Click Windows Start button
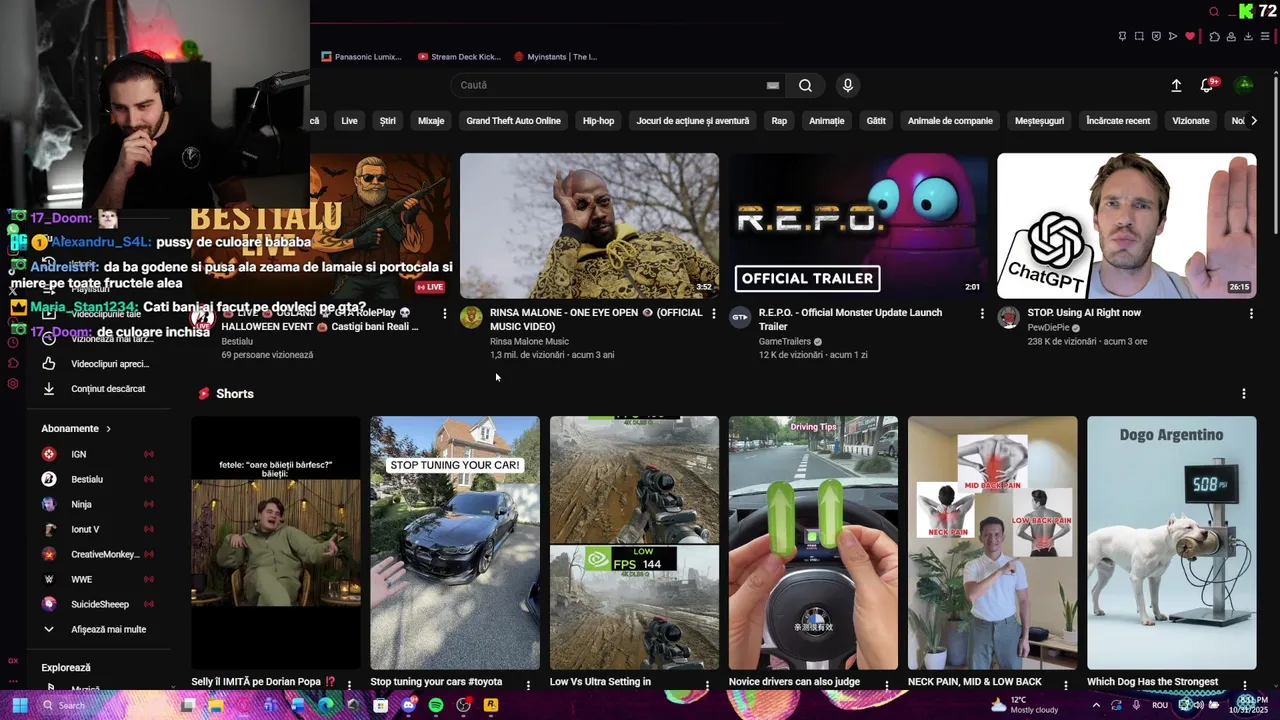 click(19, 705)
